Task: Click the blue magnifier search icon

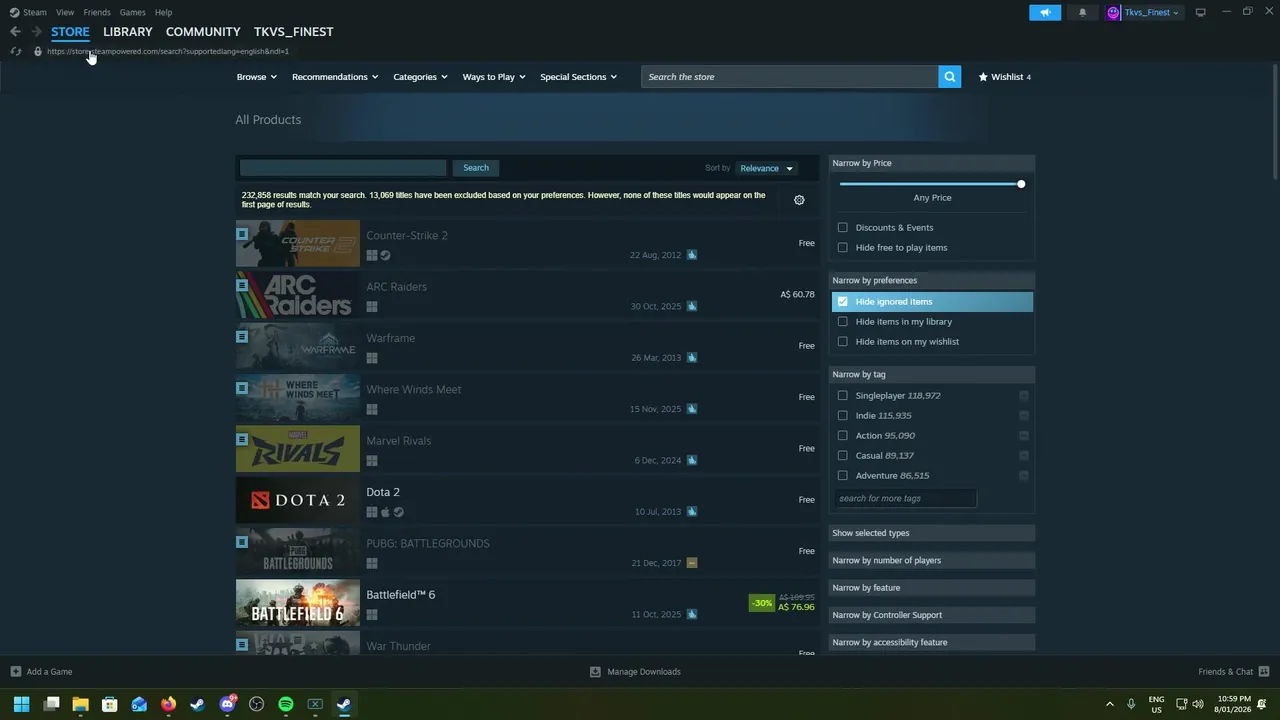Action: pos(950,77)
